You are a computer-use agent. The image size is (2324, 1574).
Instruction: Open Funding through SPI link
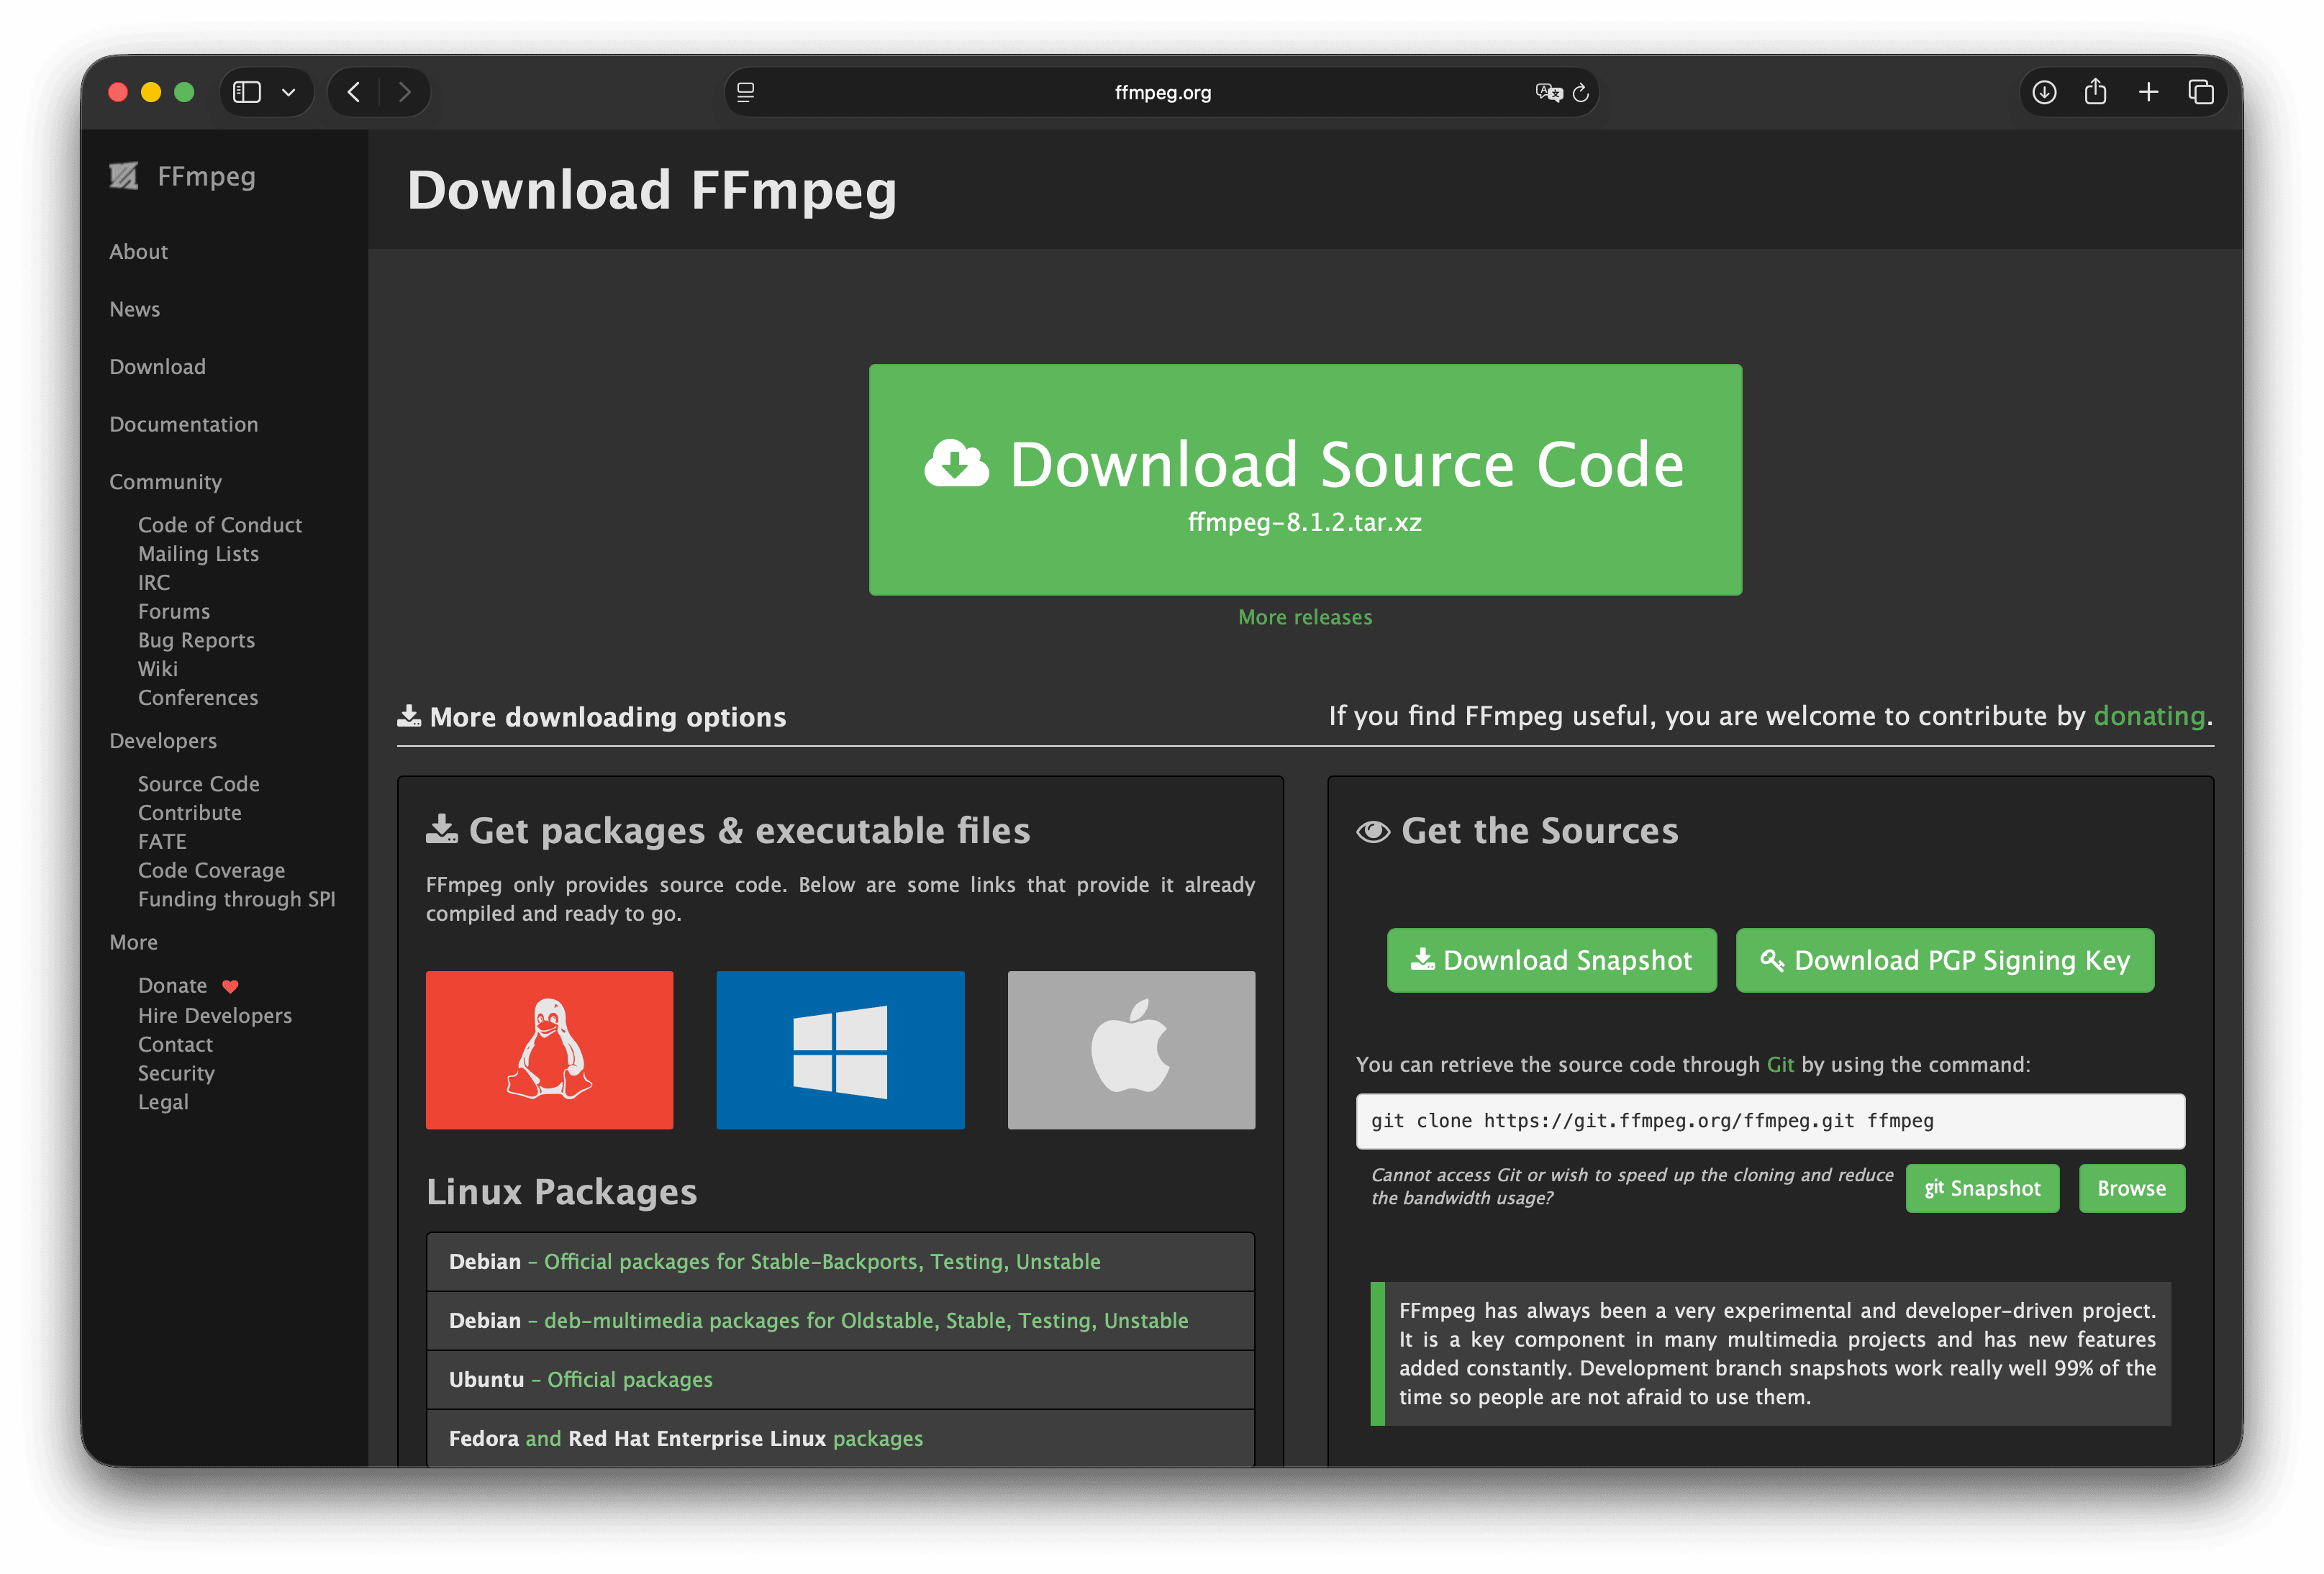(236, 899)
